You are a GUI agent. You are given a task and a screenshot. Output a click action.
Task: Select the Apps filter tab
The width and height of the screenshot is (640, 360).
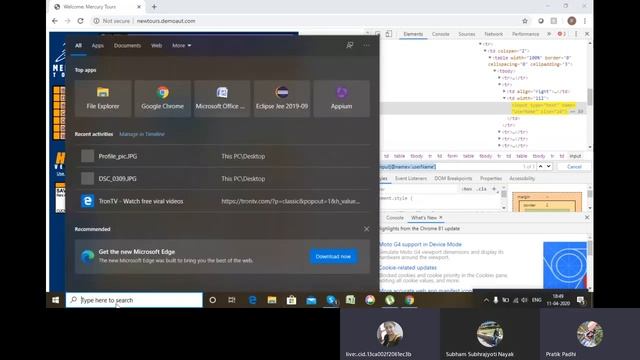pyautogui.click(x=98, y=45)
